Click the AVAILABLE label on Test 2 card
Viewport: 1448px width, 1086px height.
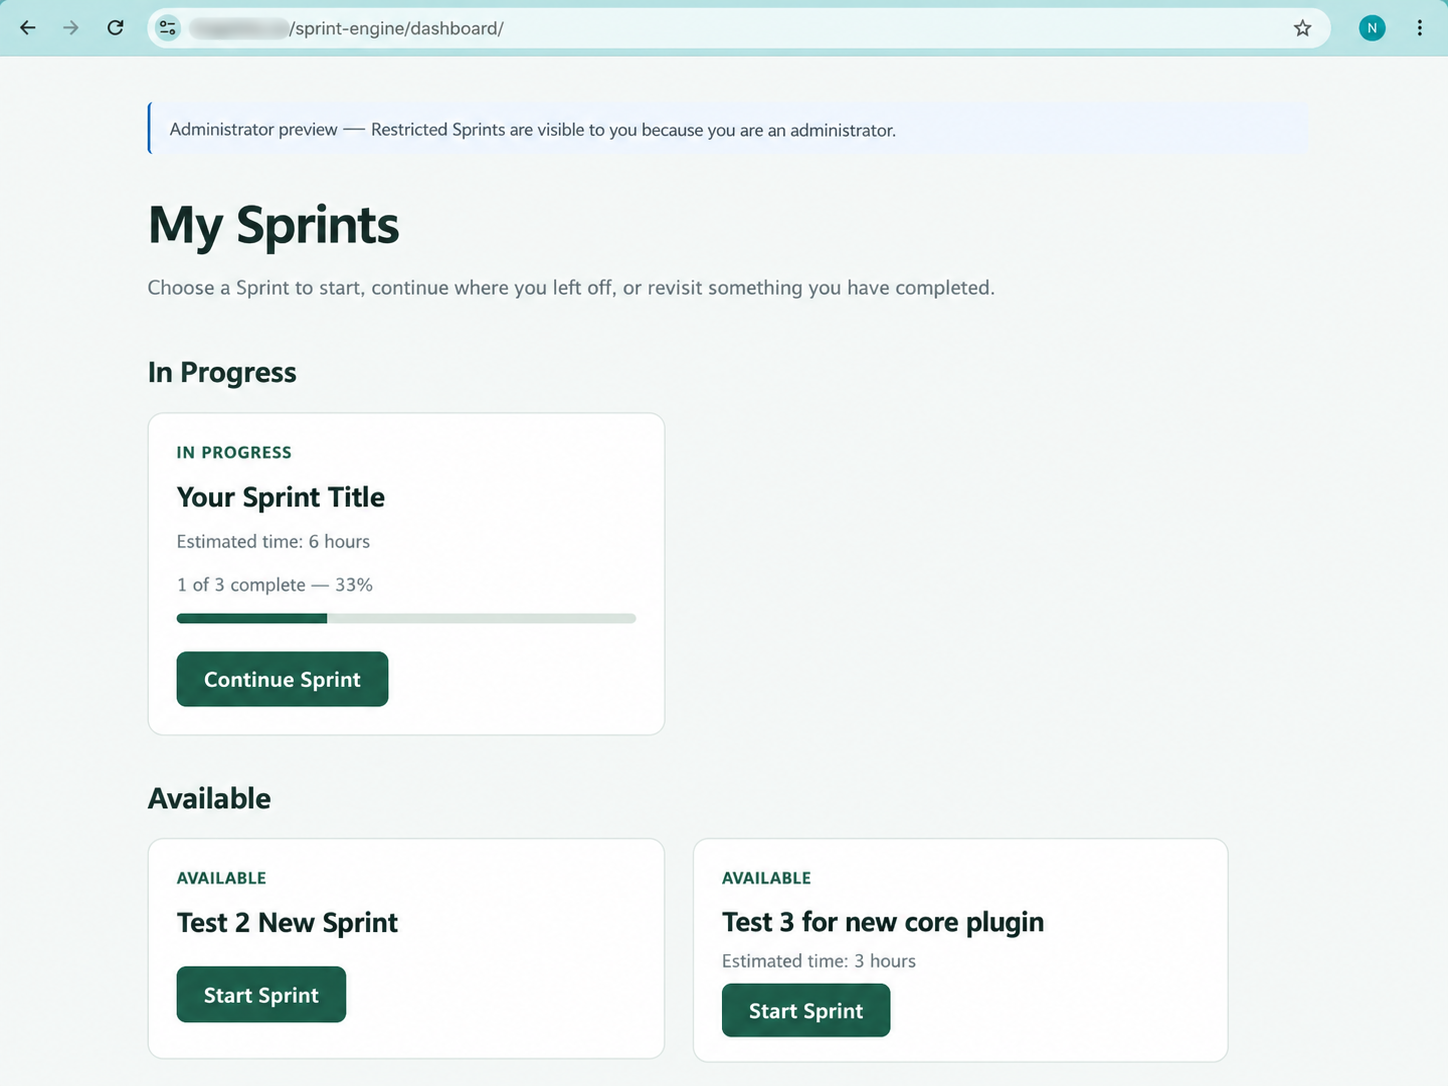pyautogui.click(x=221, y=878)
